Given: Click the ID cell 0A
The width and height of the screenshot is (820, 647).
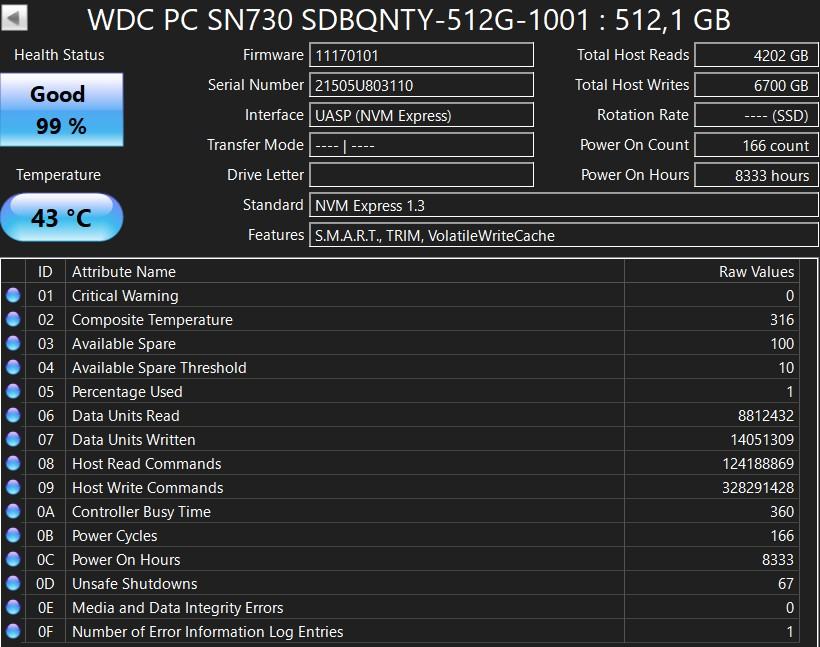Looking at the screenshot, I should tap(45, 512).
